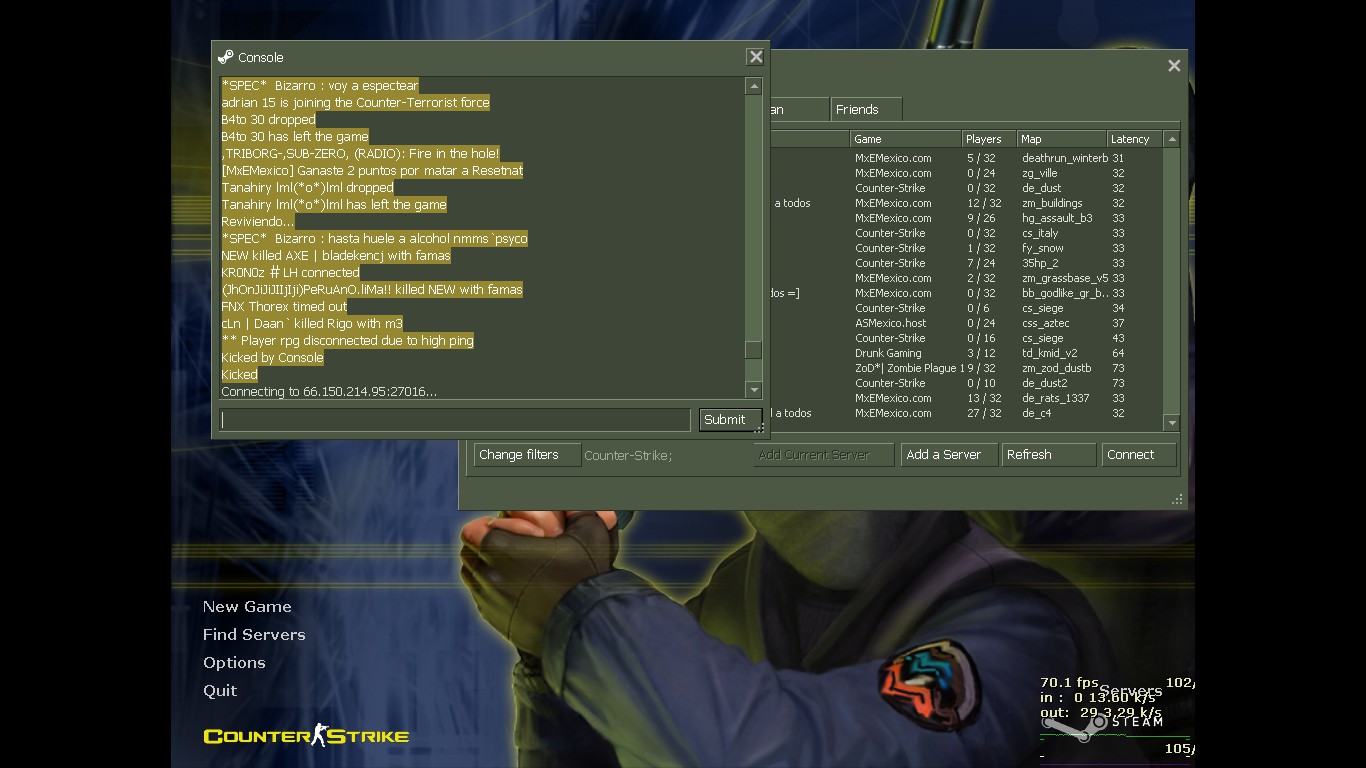Image resolution: width=1366 pixels, height=768 pixels.
Task: Click the Console scrollbar thumb
Action: click(754, 349)
